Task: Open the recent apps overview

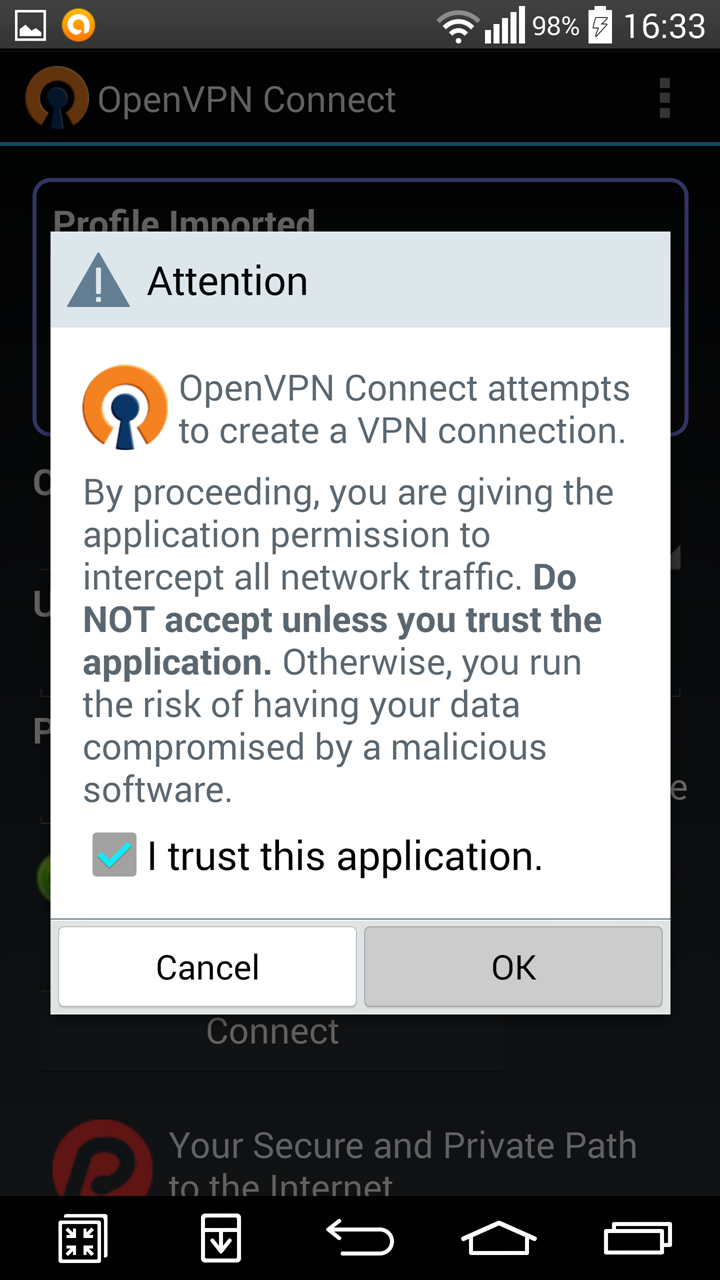Action: point(638,1239)
